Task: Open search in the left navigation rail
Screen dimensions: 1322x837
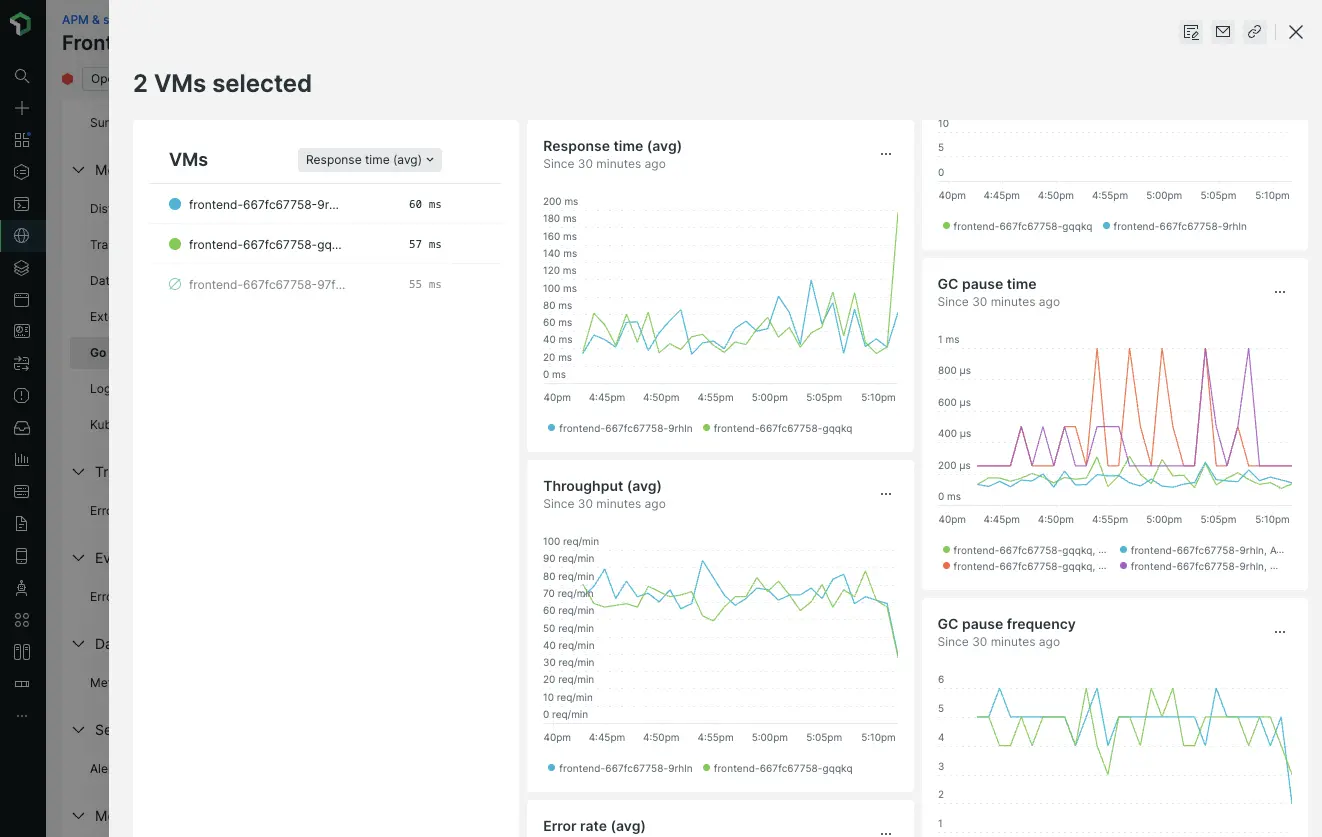Action: coord(22,75)
